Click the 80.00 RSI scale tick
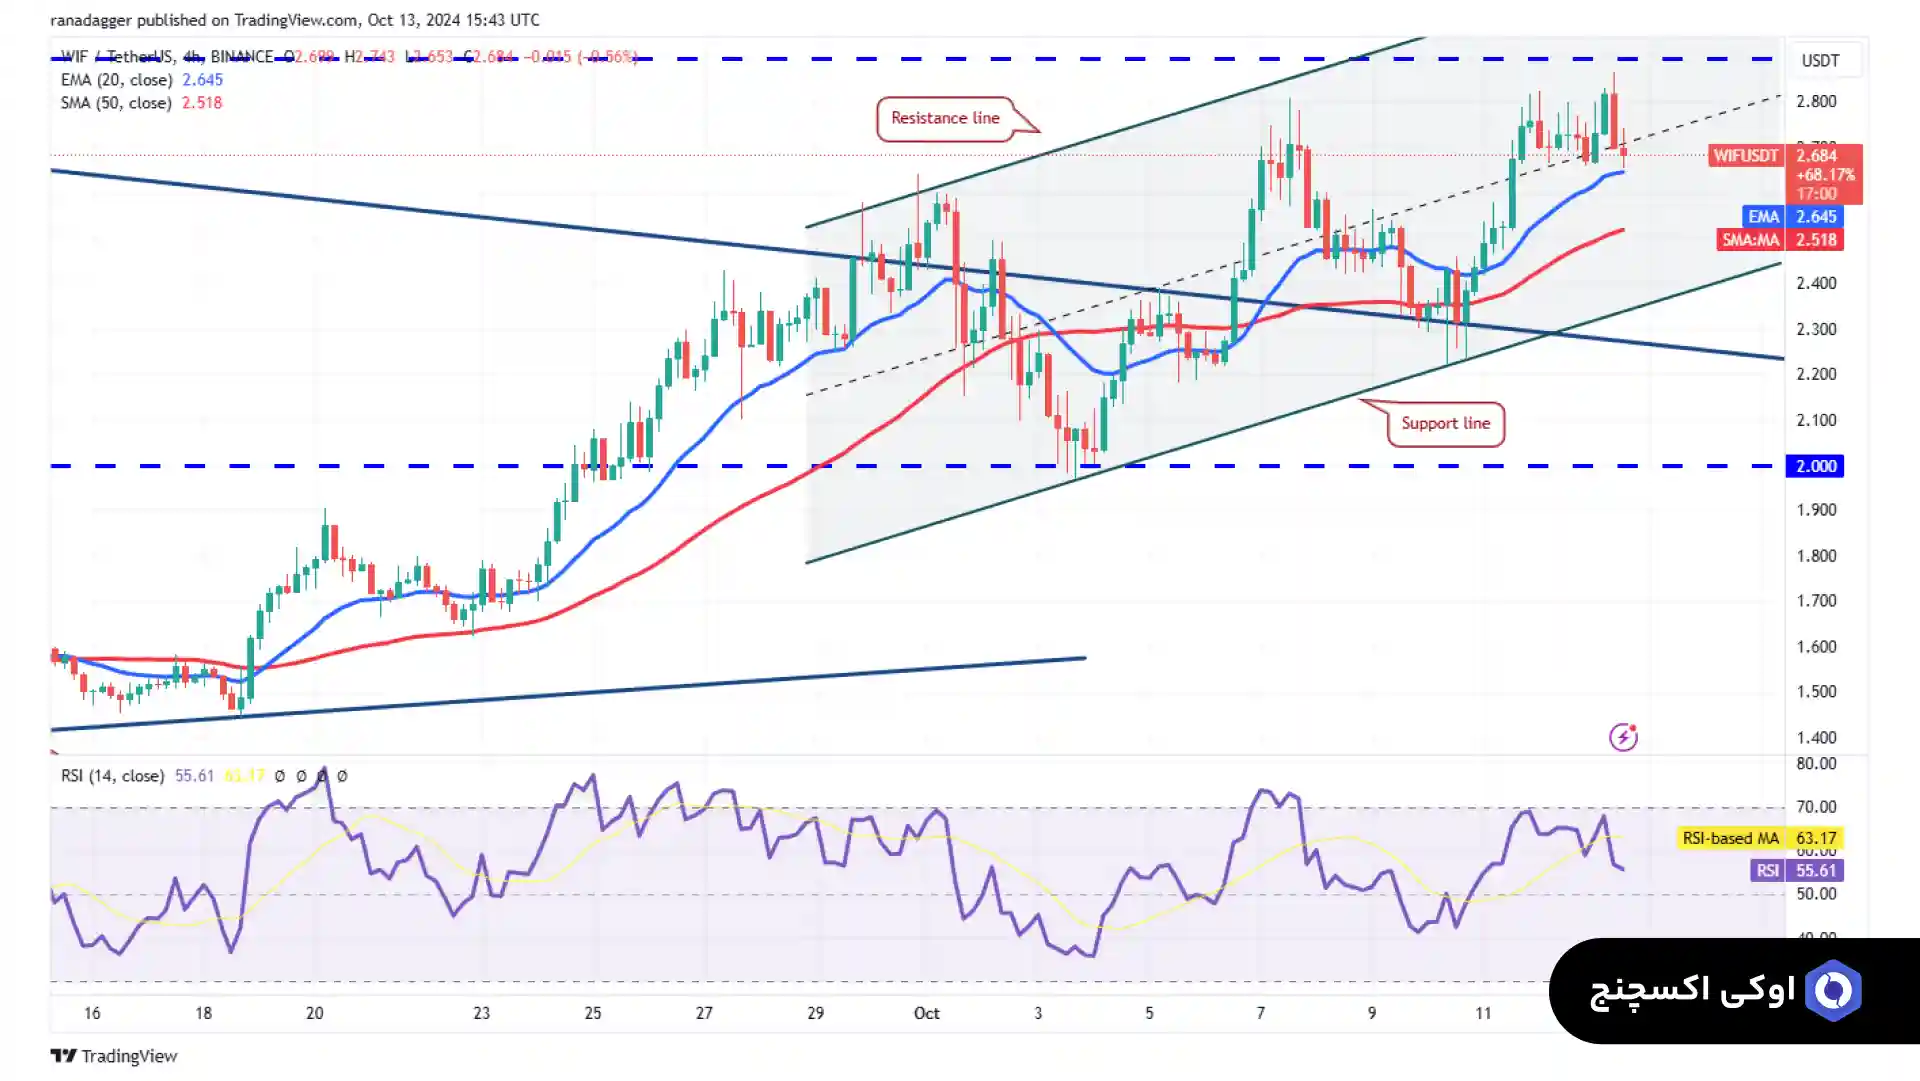The image size is (1920, 1081). click(1816, 764)
